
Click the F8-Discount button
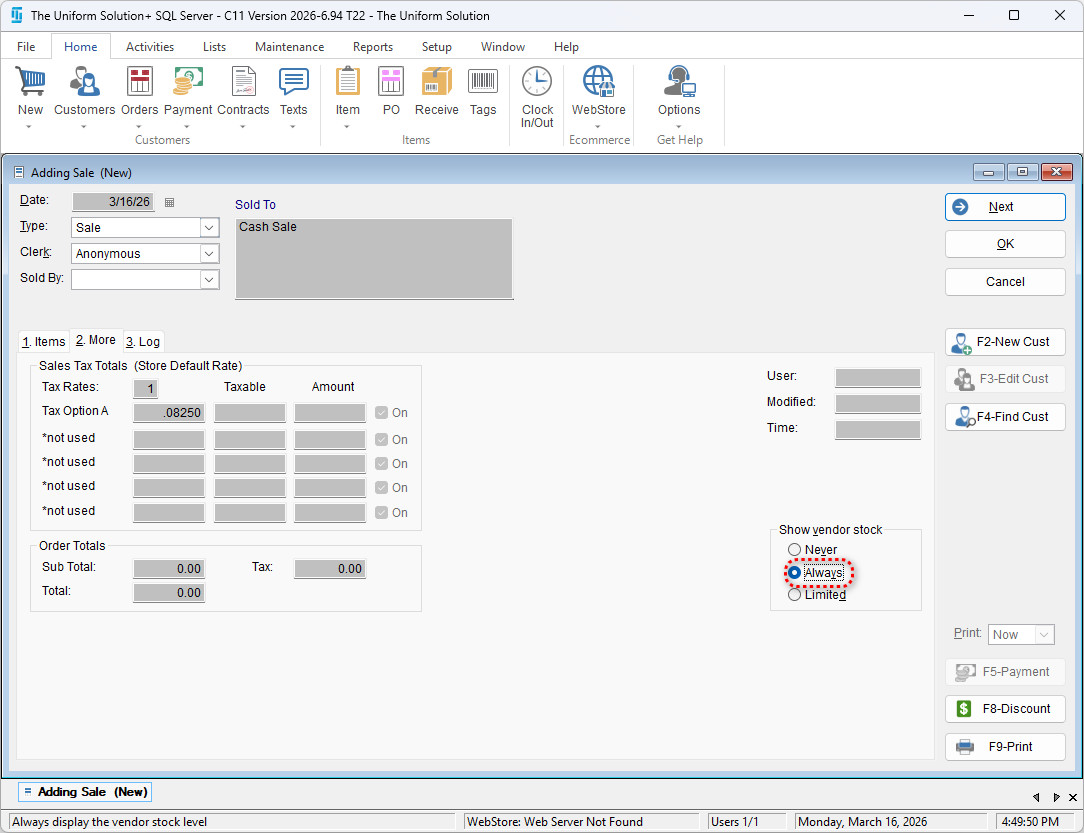pos(1005,709)
